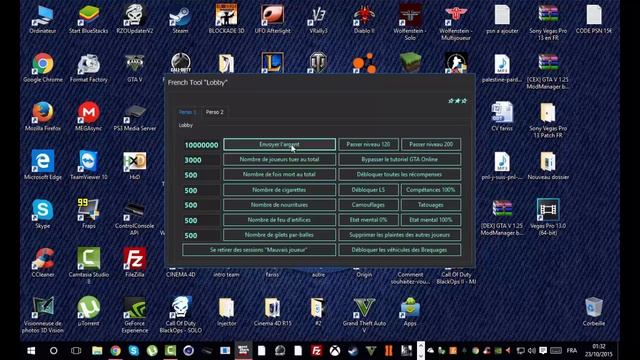Screen dimensions: 640x360
Task: Select the Start BlueStacks desktop icon
Action: pyautogui.click(x=89, y=20)
